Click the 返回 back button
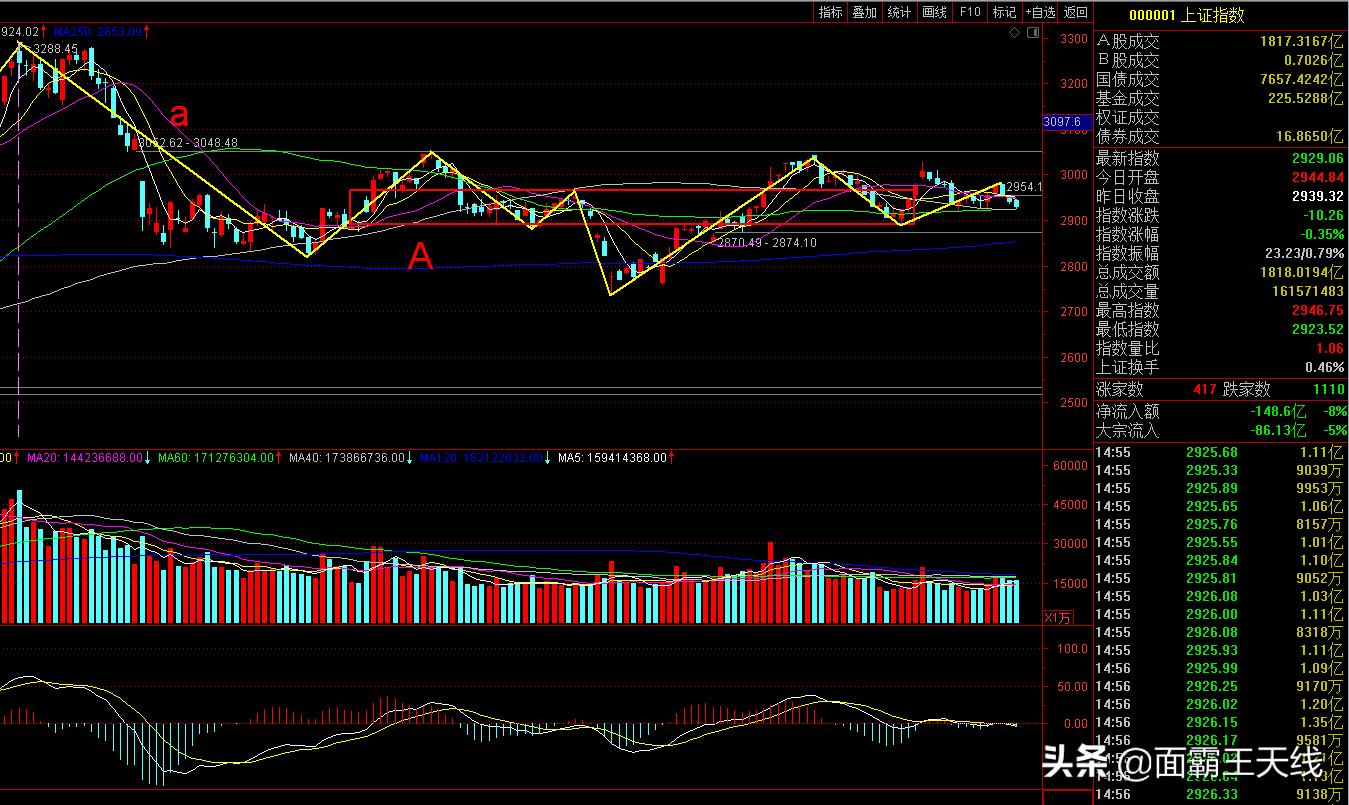Screen dimensions: 1349x805 click(1075, 12)
